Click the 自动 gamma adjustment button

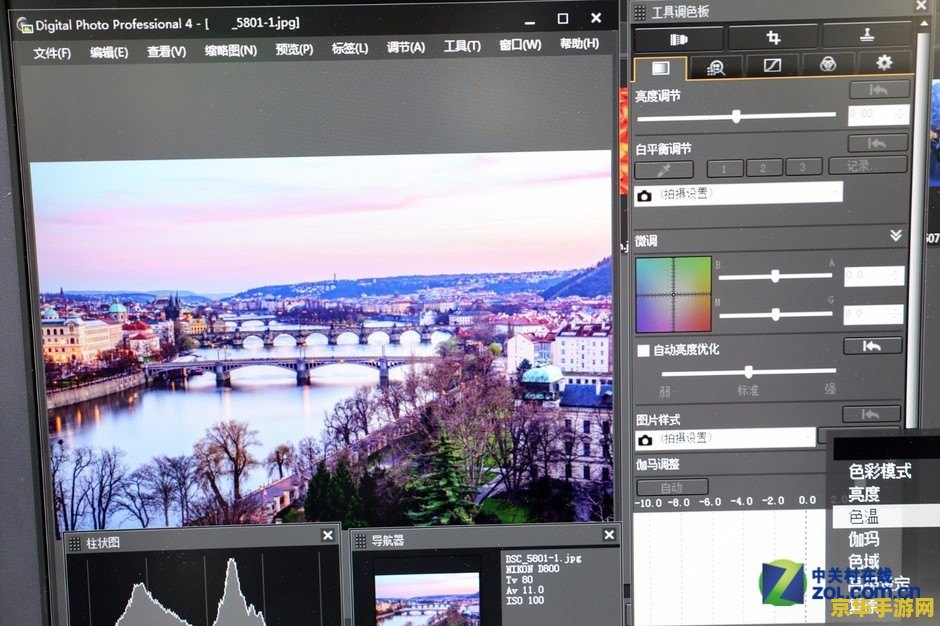(x=658, y=487)
